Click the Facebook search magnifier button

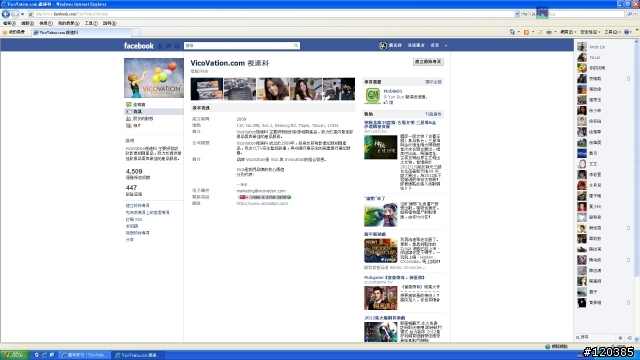pyautogui.click(x=296, y=46)
